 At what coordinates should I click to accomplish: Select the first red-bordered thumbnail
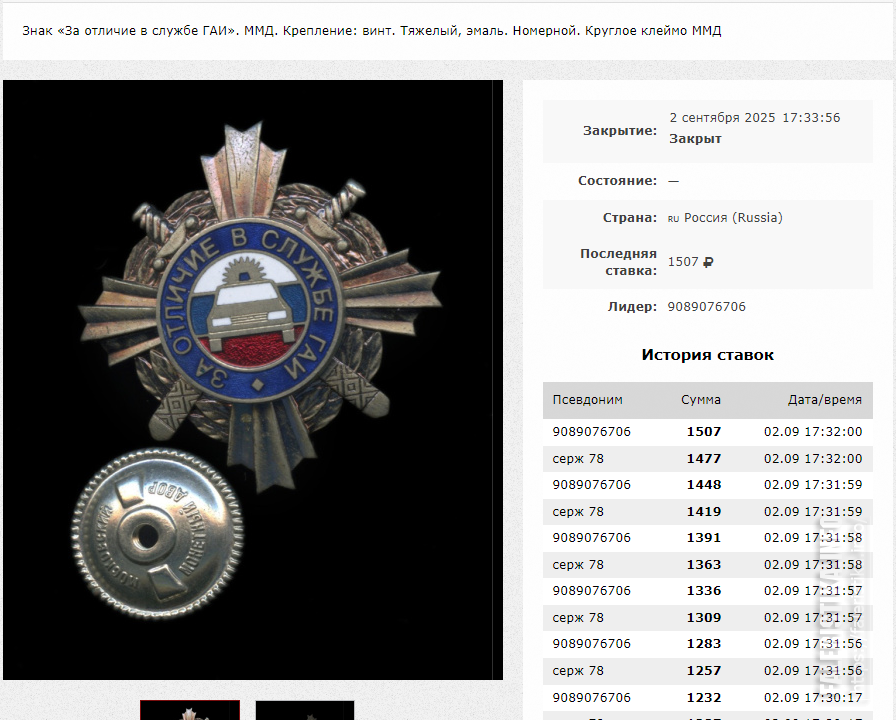coord(190,711)
